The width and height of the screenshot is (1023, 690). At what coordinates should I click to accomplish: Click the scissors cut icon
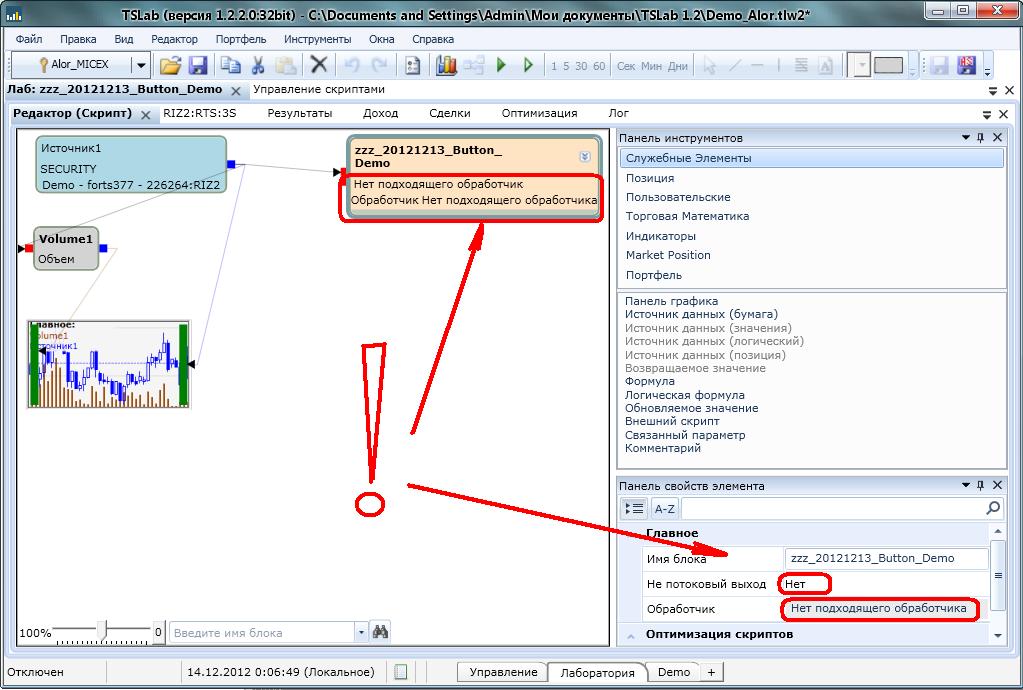[258, 65]
